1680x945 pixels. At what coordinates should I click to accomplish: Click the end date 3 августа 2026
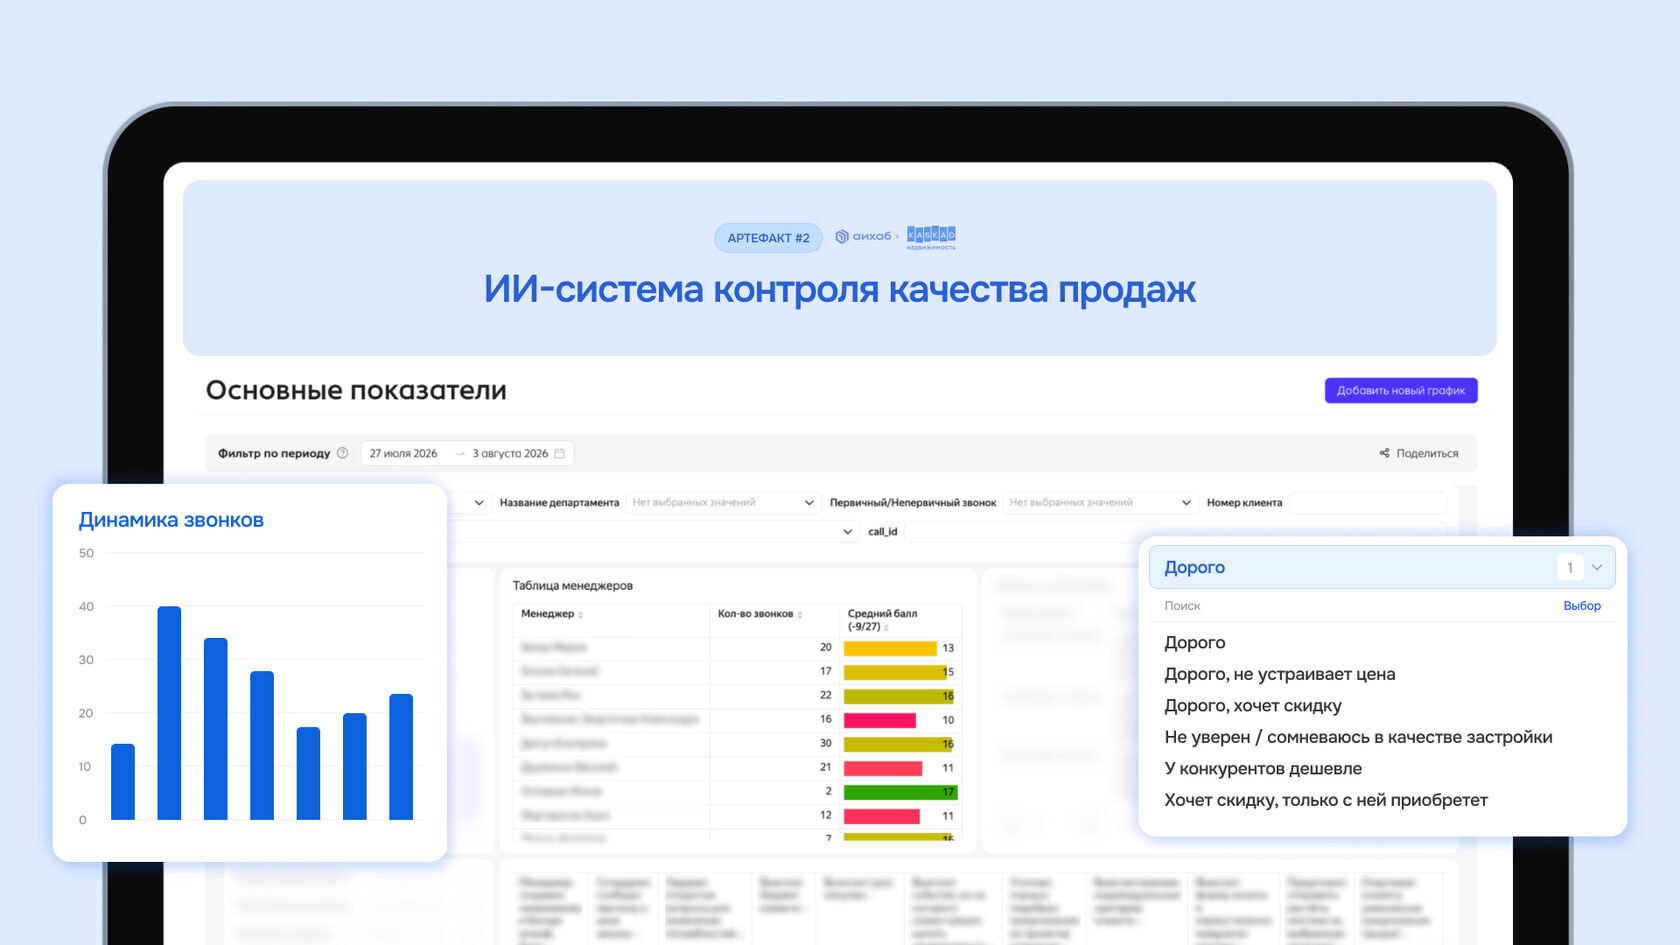[x=510, y=453]
